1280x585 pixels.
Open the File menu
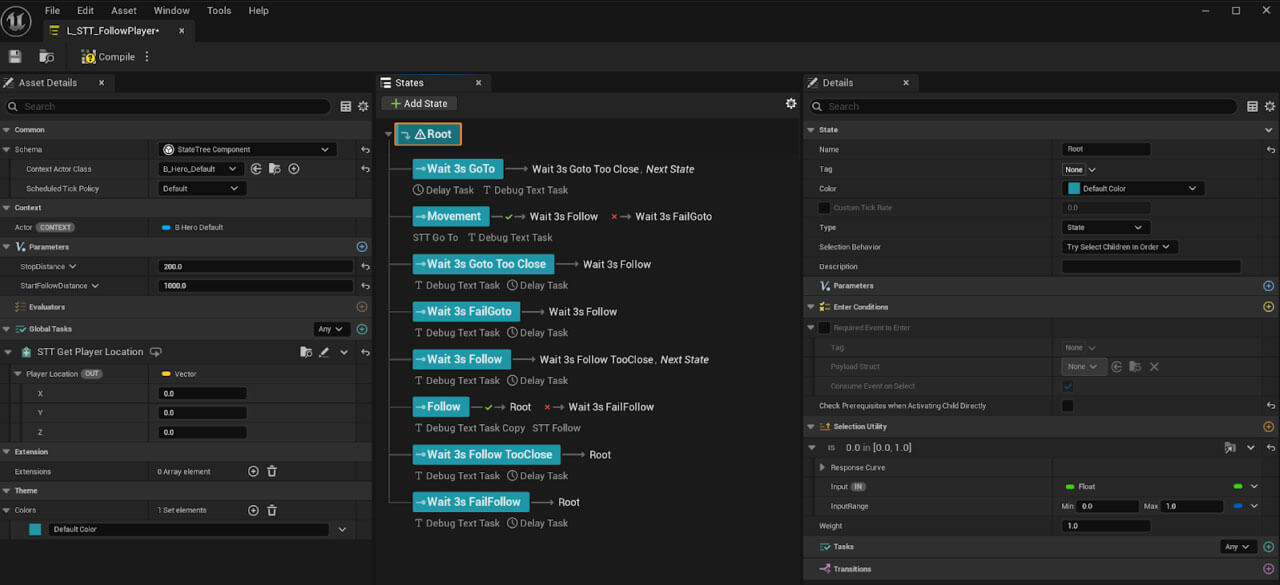pyautogui.click(x=52, y=10)
